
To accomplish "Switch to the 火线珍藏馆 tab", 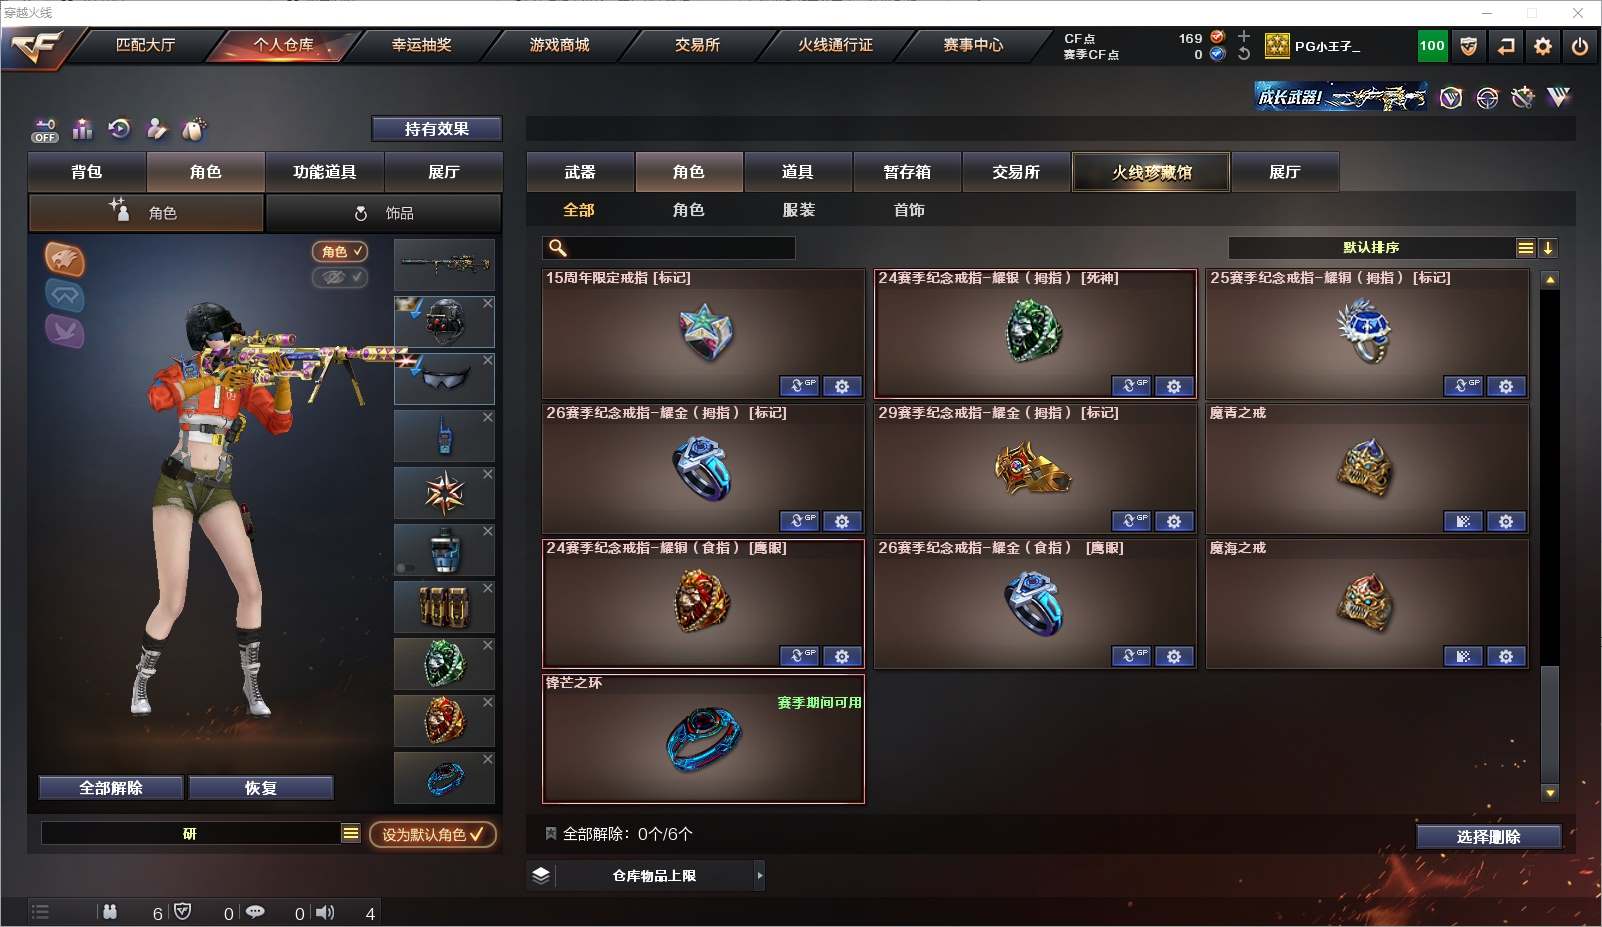I will (1151, 172).
